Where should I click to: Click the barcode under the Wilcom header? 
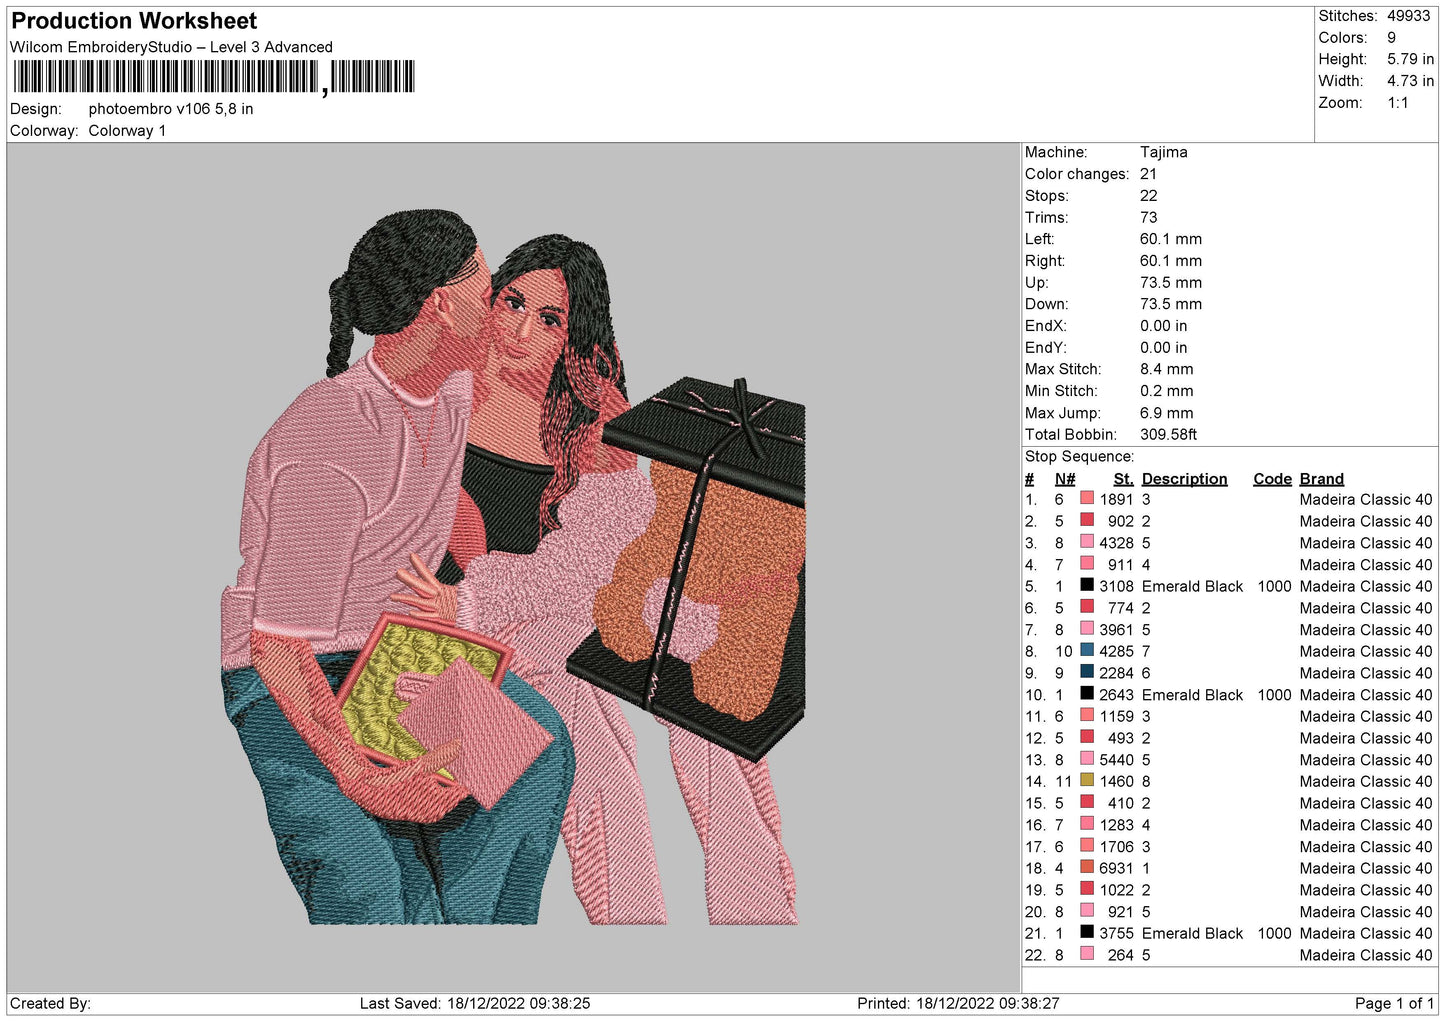(213, 77)
